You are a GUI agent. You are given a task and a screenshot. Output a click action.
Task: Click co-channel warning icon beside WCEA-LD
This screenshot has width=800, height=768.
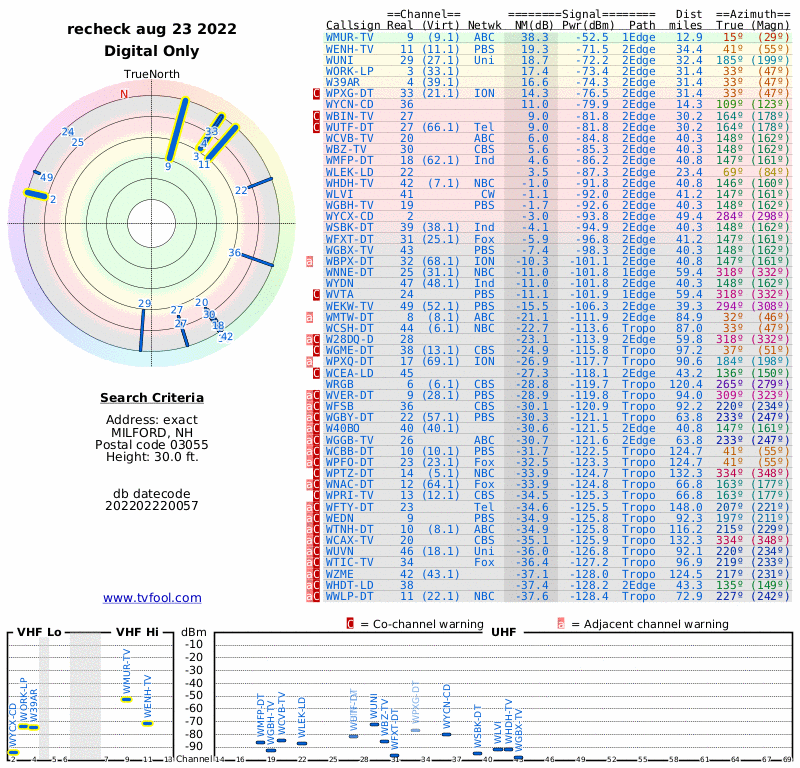[x=317, y=373]
